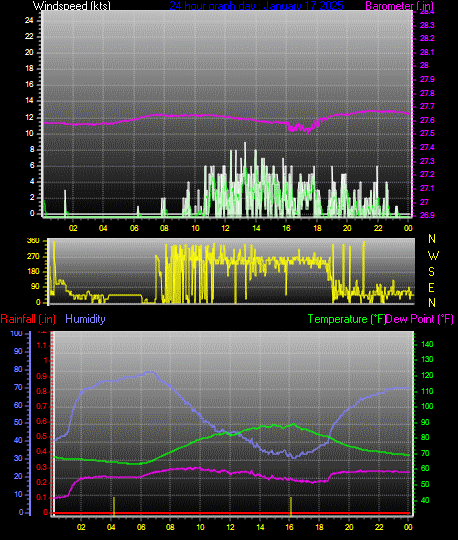The image size is (458, 540).
Task: Click the 24 hour graph day title
Action: click(x=256, y=6)
